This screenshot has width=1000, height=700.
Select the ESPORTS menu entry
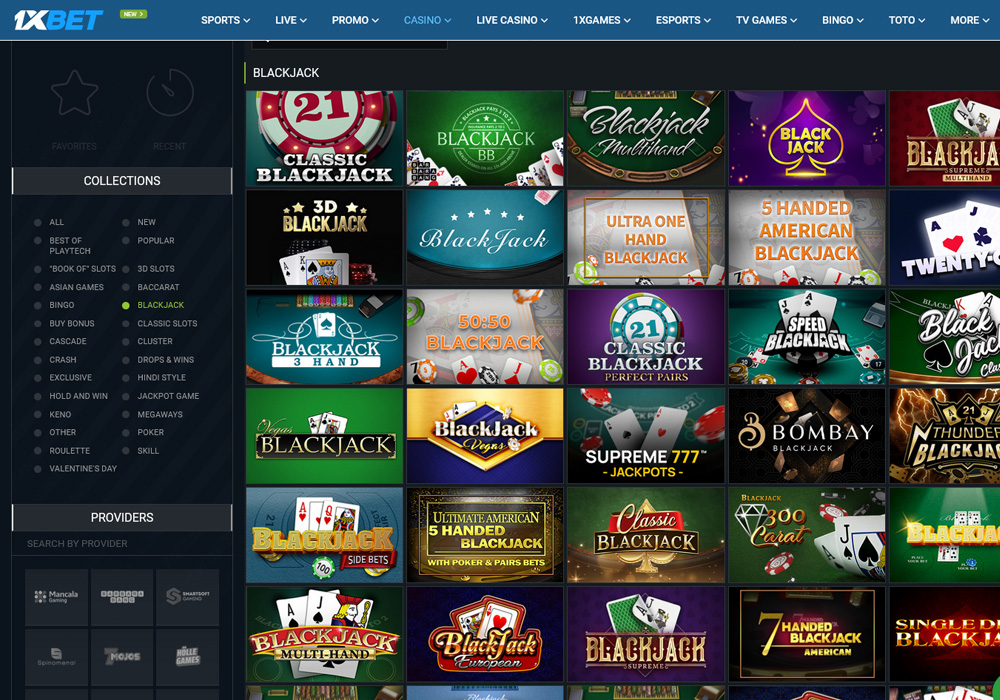(x=682, y=19)
